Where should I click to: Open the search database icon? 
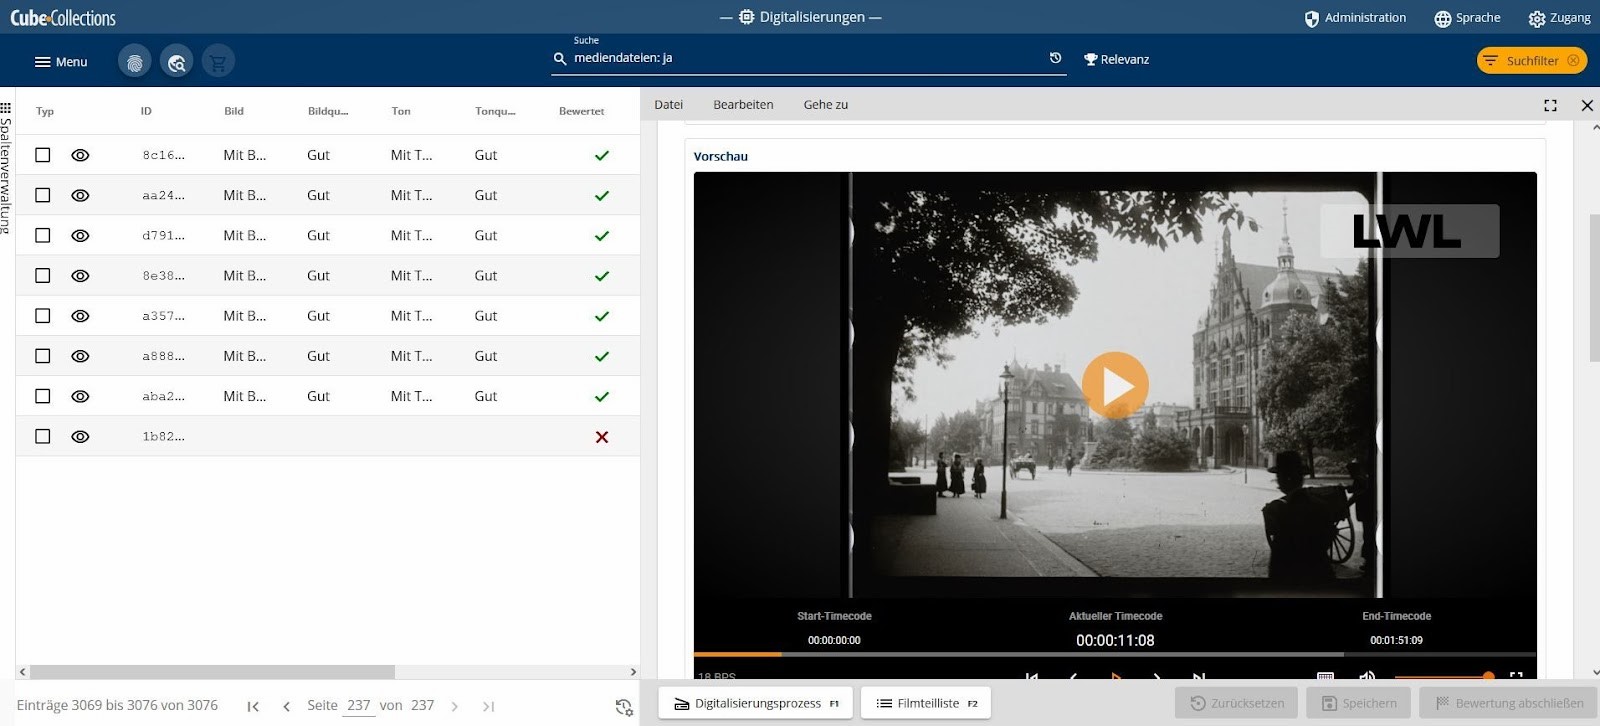click(176, 62)
